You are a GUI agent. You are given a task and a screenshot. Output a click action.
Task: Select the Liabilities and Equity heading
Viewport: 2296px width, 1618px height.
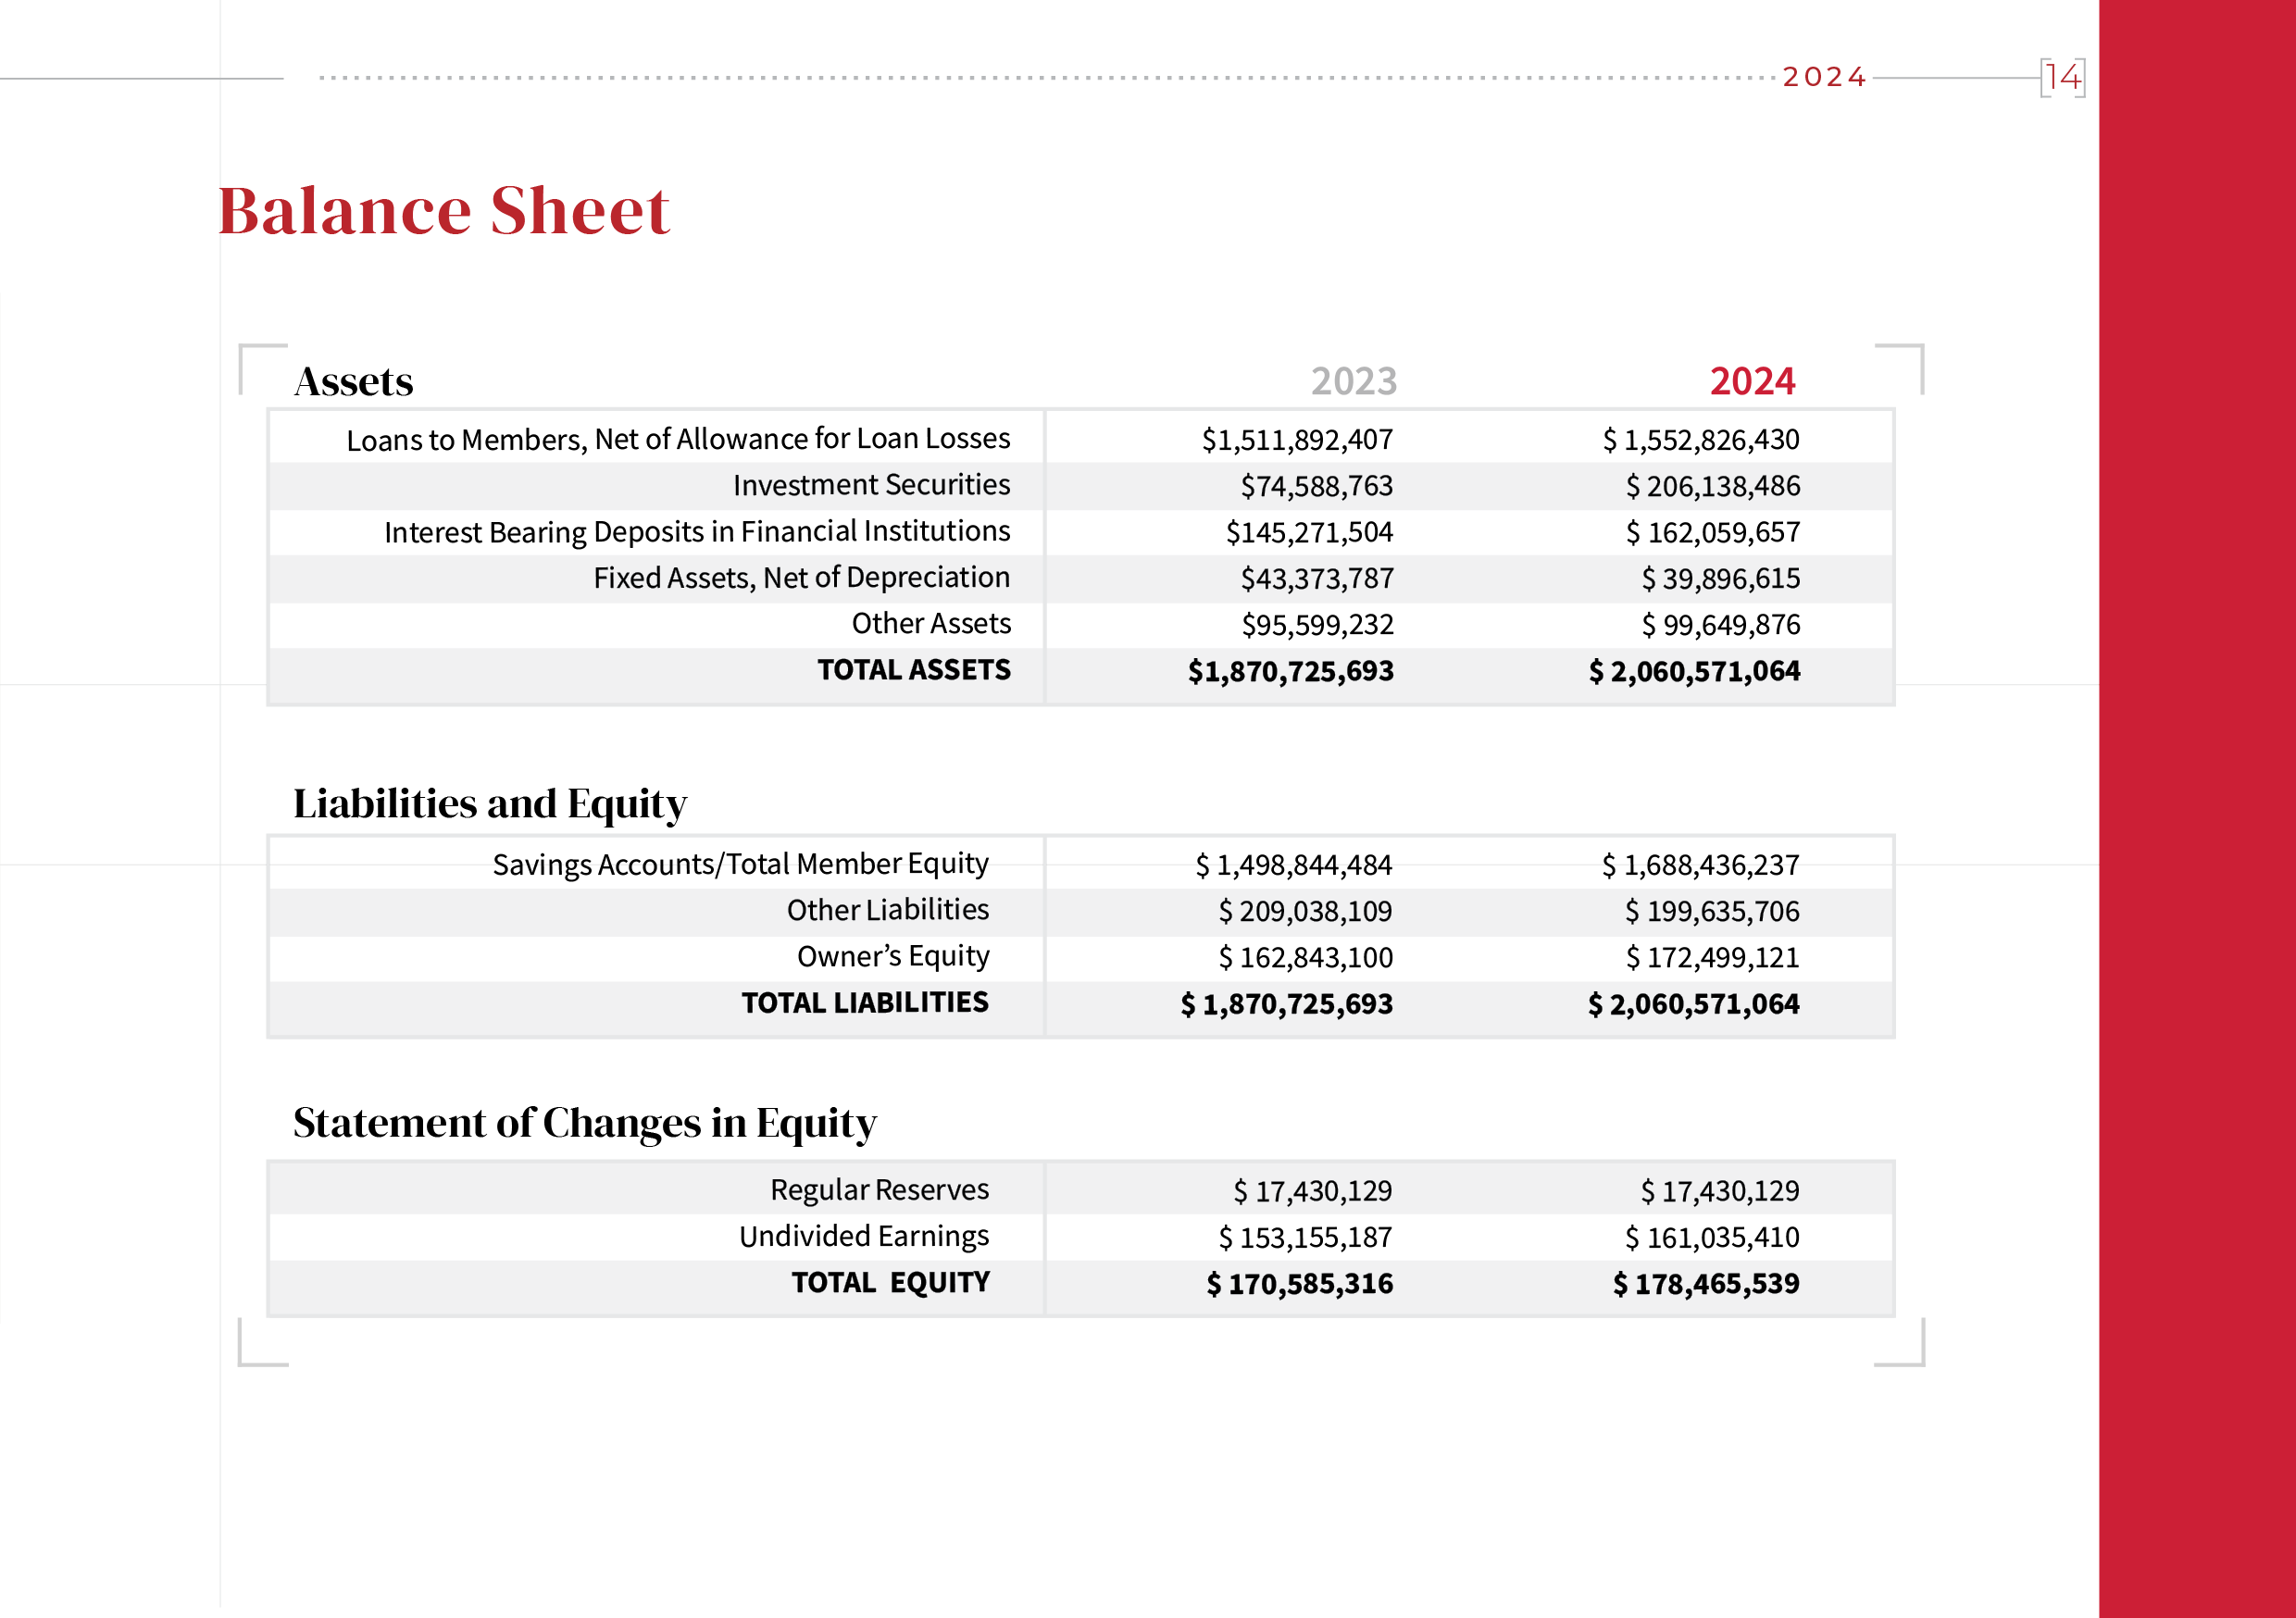(491, 802)
